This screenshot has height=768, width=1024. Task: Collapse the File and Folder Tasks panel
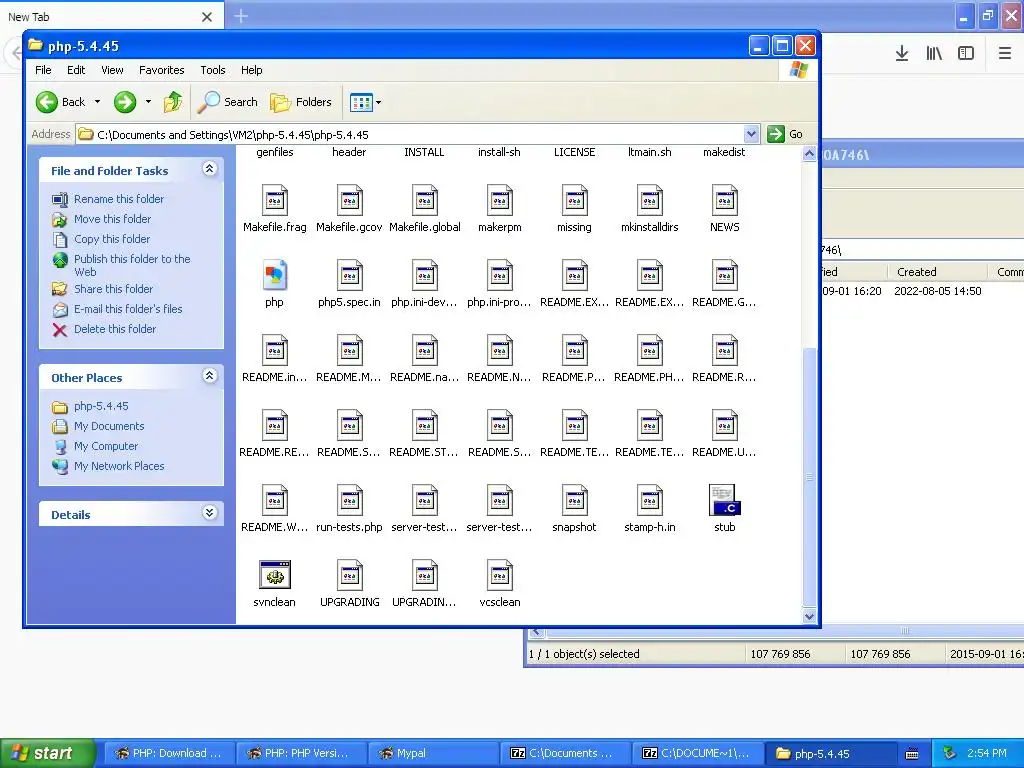[x=209, y=169]
